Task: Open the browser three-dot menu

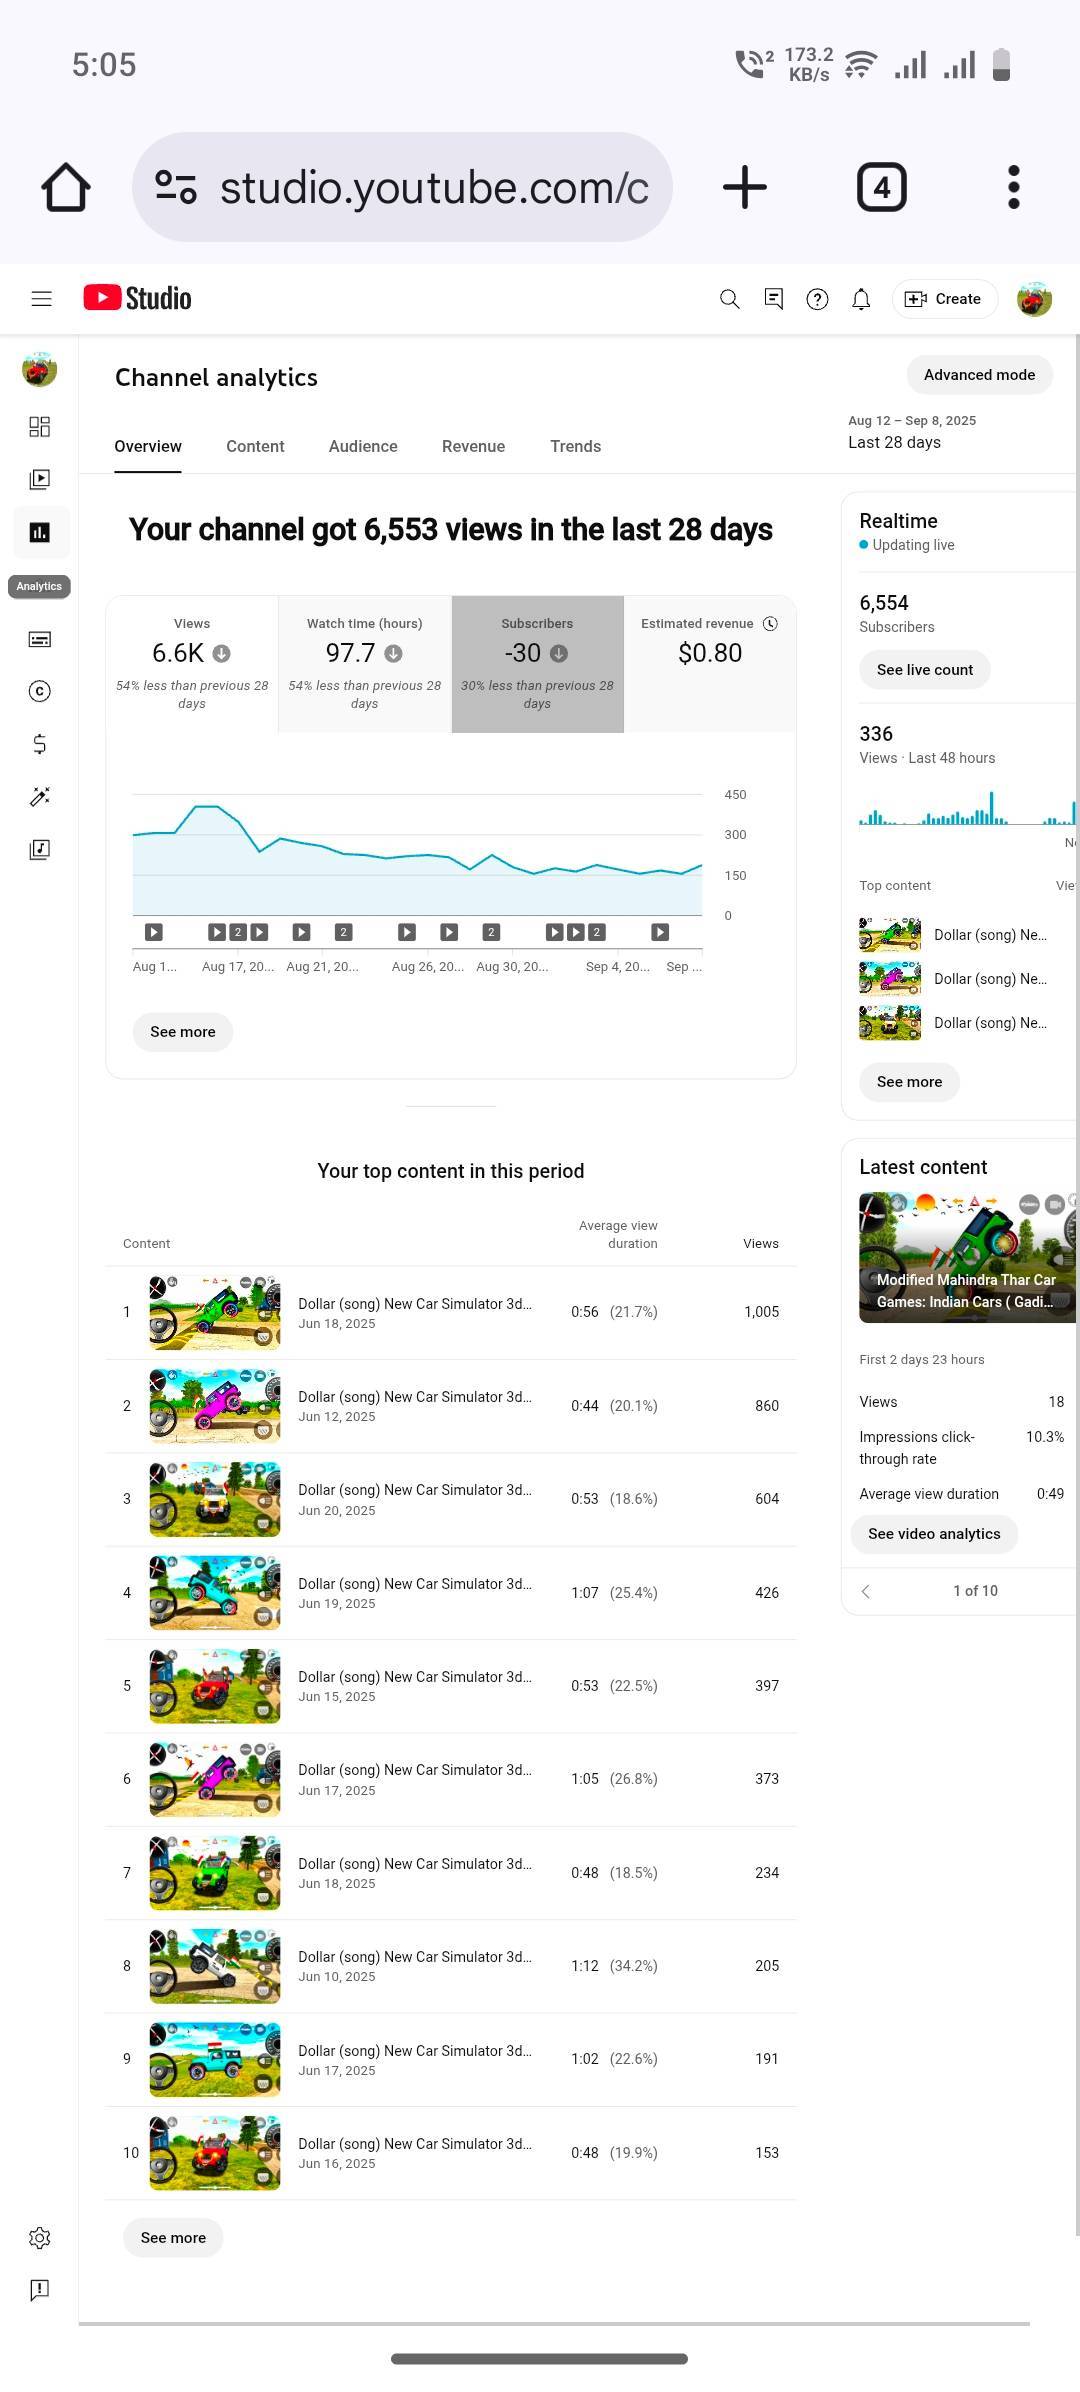Action: [1013, 187]
